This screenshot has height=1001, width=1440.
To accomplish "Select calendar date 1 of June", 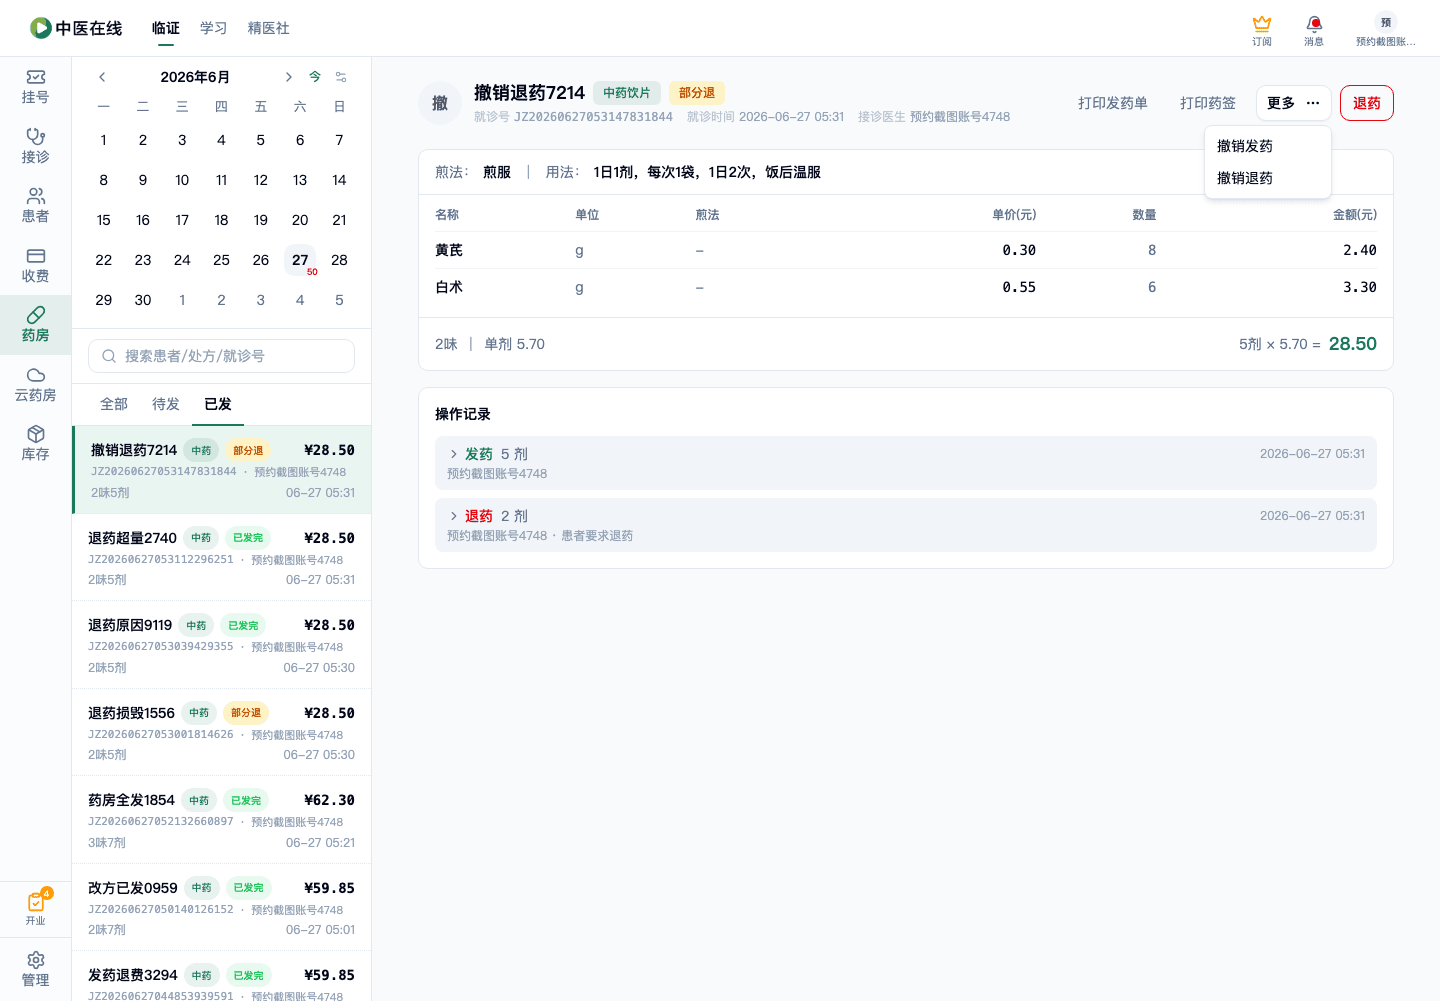I will coord(104,140).
